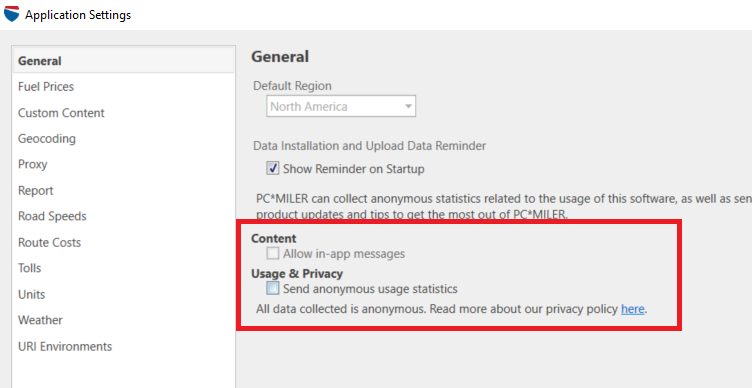Enable Allow in-app messages checkbox
The image size is (752, 388).
pyautogui.click(x=273, y=253)
